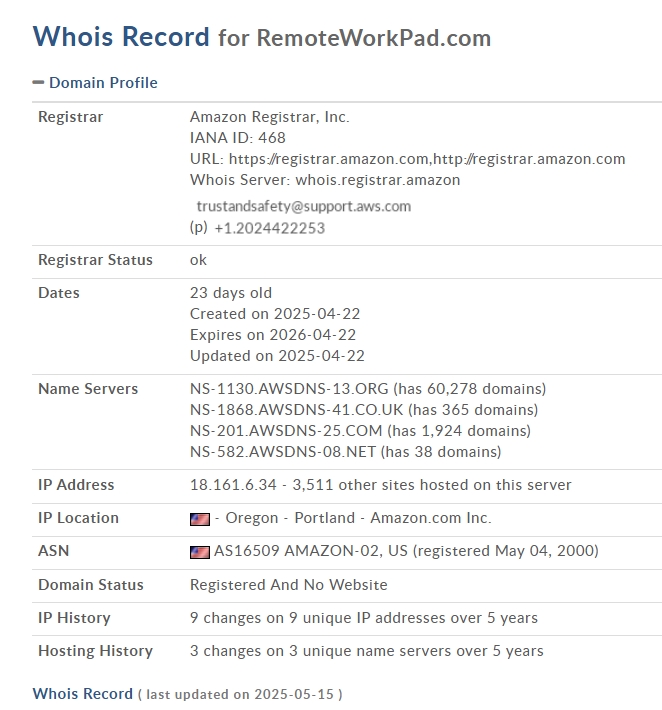Click the Dates row label
662x710 pixels.
tap(59, 293)
